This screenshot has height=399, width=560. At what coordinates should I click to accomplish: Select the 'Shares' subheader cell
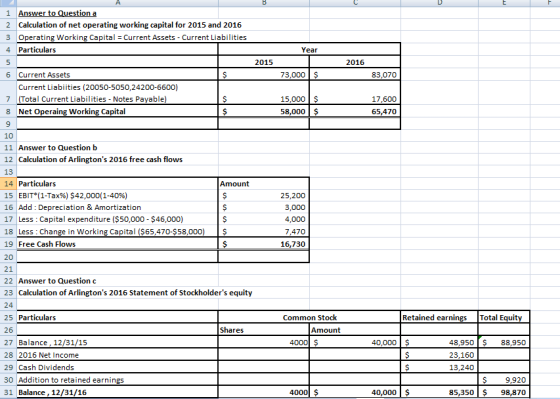coord(264,330)
